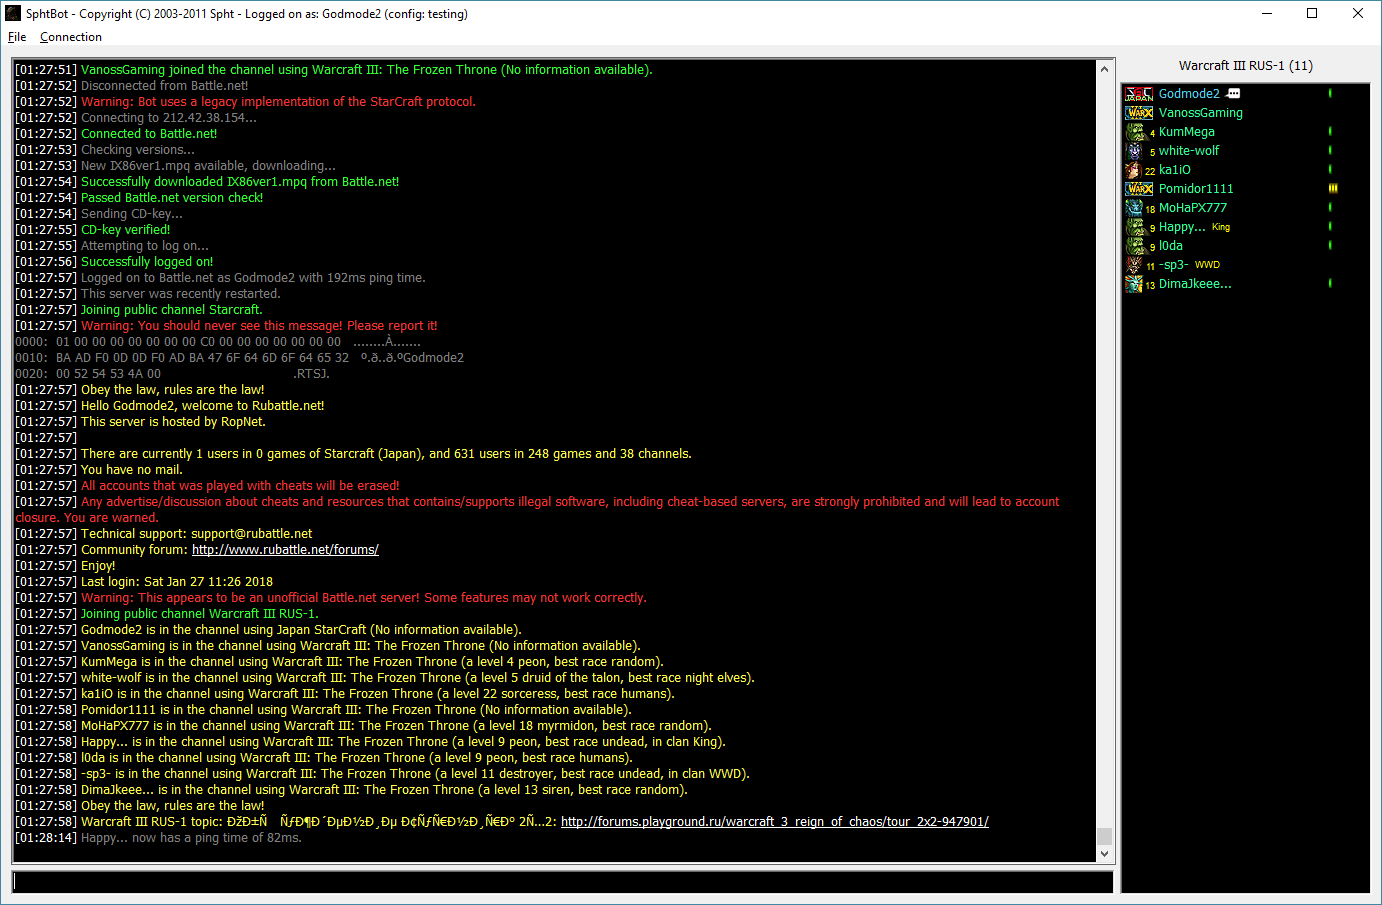Click the 'Last login: Sat Jan 27' line
This screenshot has width=1382, height=905.
(144, 582)
